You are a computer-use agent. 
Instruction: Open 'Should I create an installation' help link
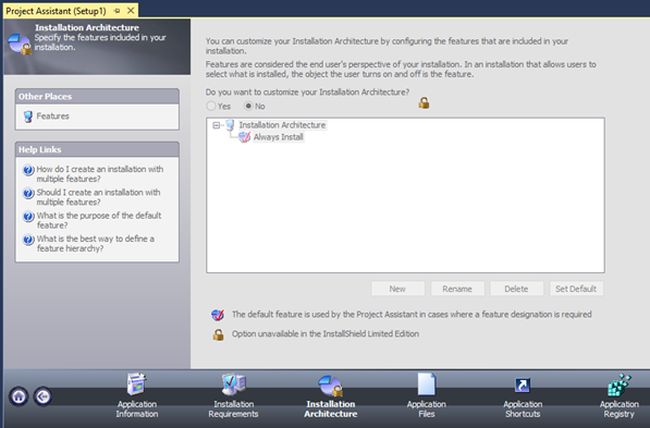tap(98, 197)
